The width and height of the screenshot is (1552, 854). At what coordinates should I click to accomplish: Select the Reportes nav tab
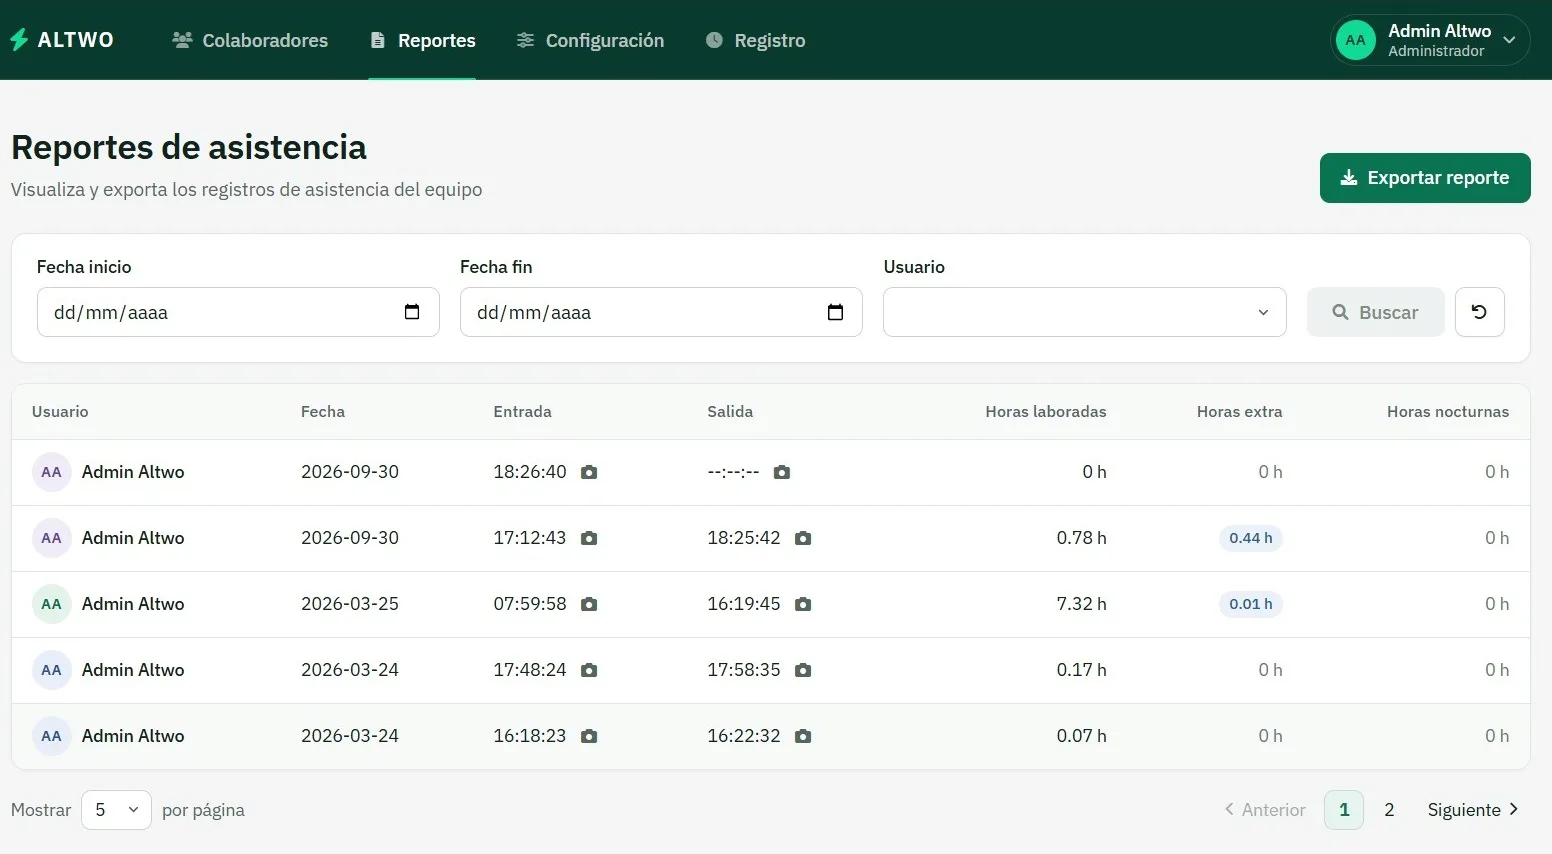coord(422,40)
